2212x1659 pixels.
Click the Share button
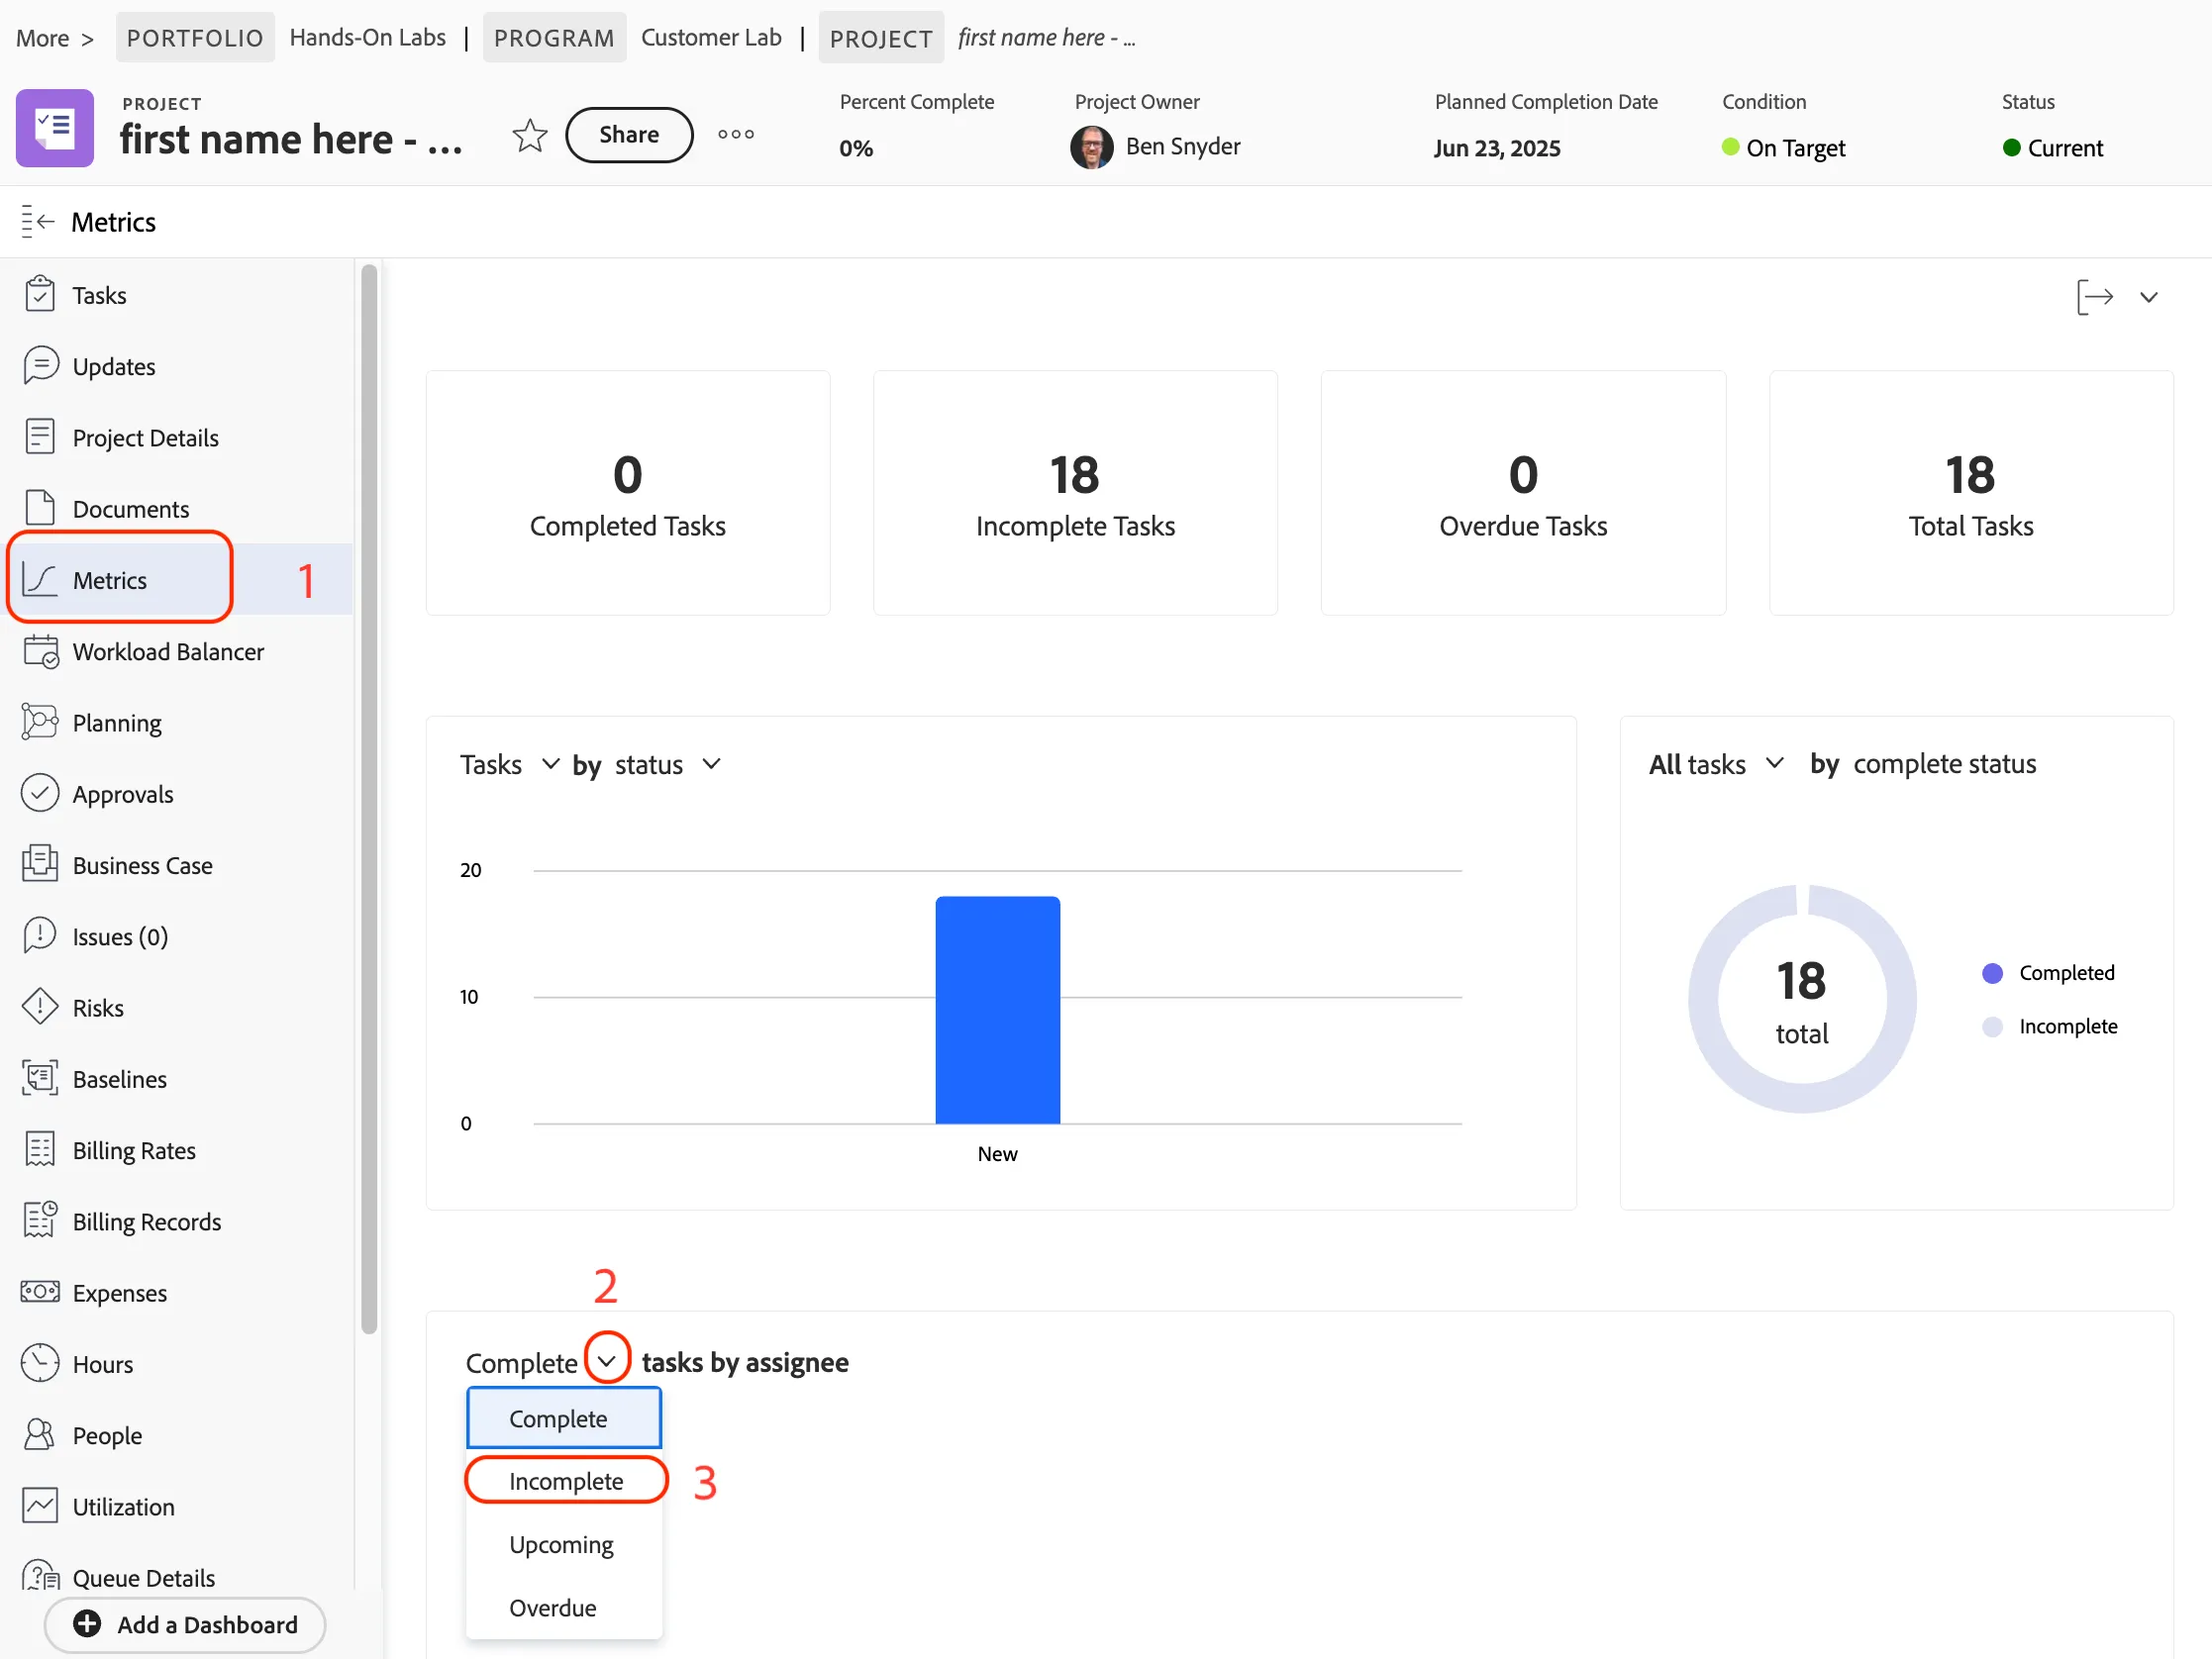(629, 134)
